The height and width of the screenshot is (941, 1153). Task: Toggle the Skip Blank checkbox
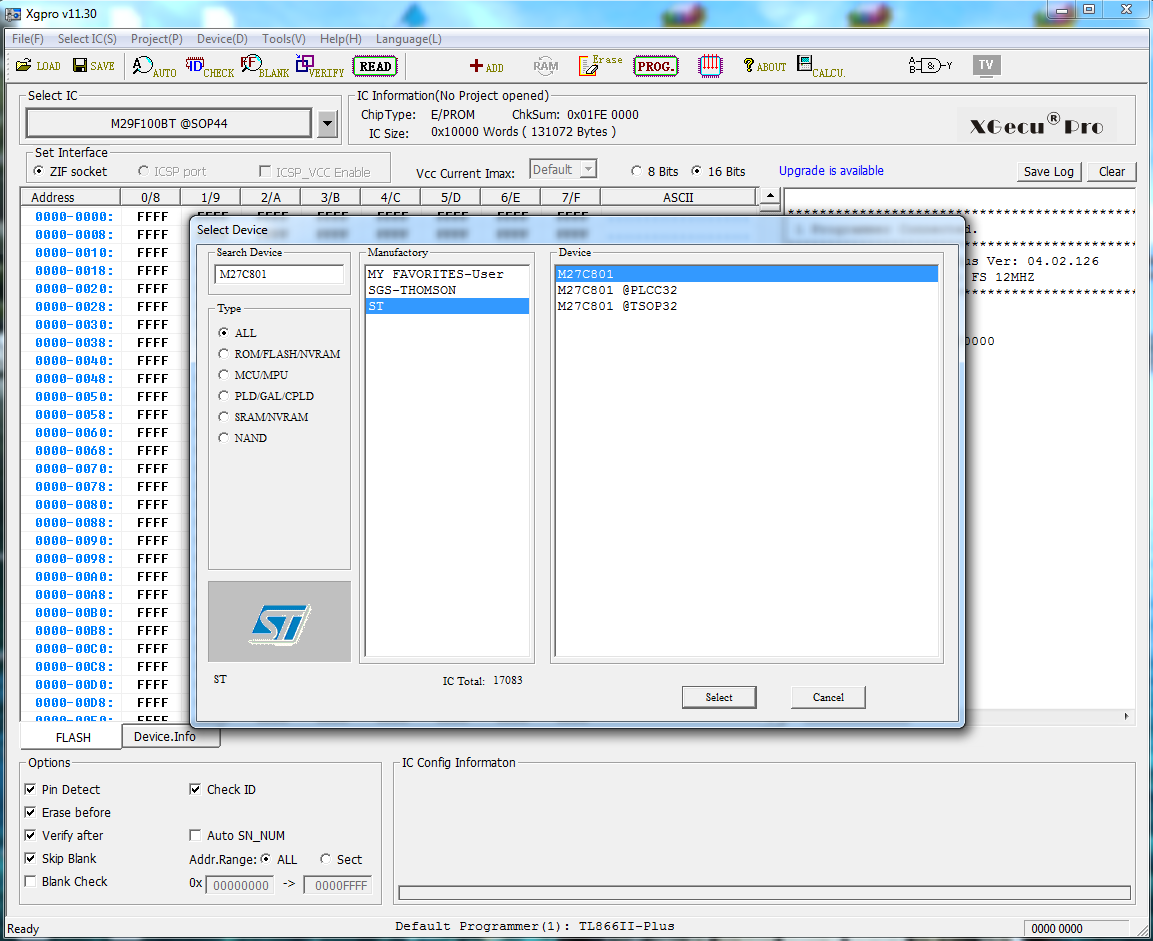point(30,858)
